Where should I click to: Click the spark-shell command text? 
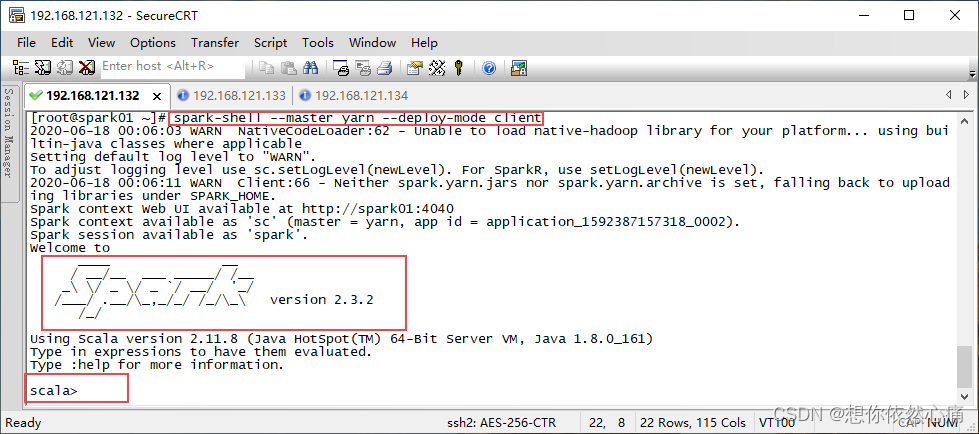click(358, 117)
